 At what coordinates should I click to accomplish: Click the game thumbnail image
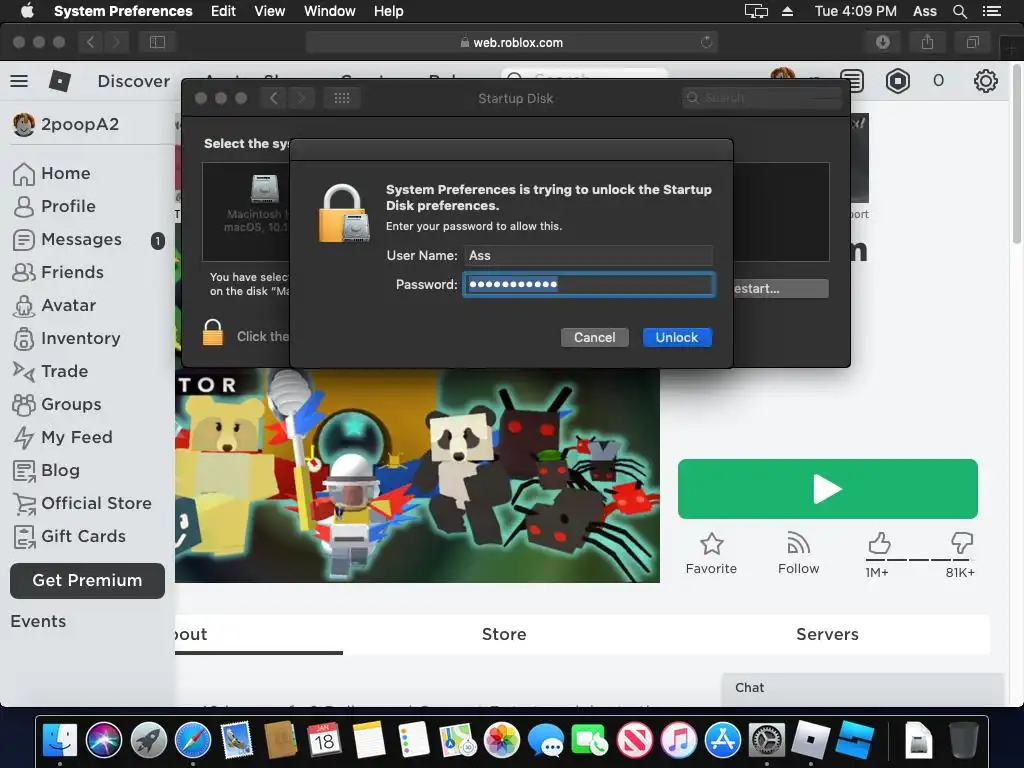pyautogui.click(x=417, y=475)
